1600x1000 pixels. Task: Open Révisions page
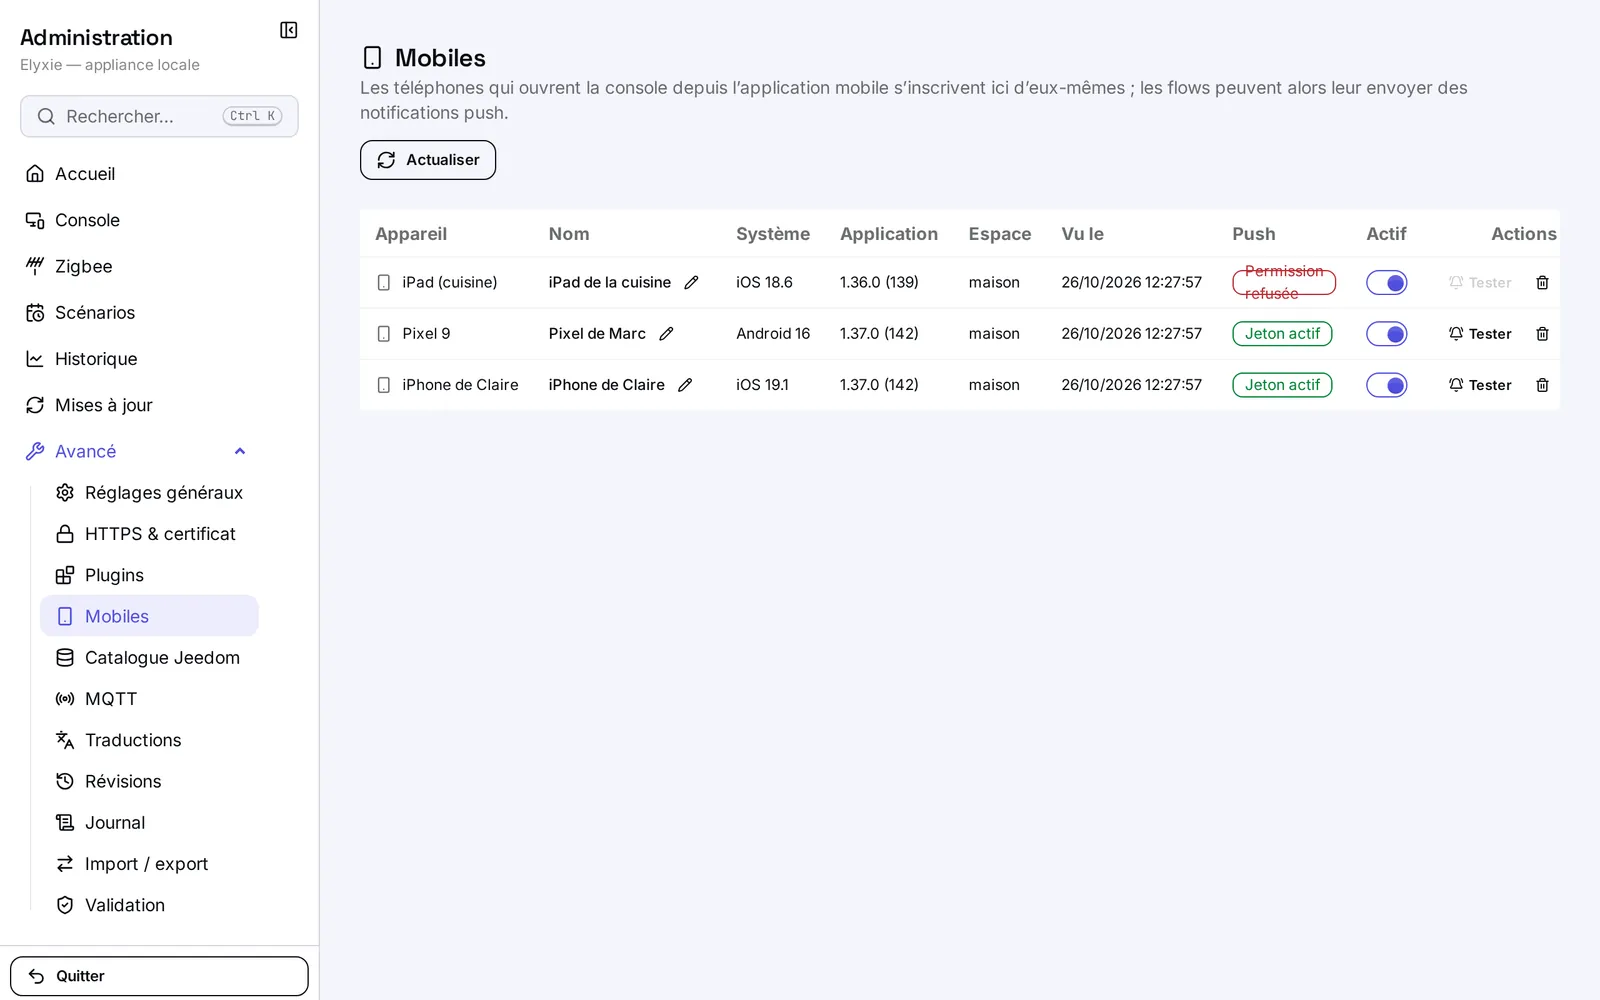(149, 781)
